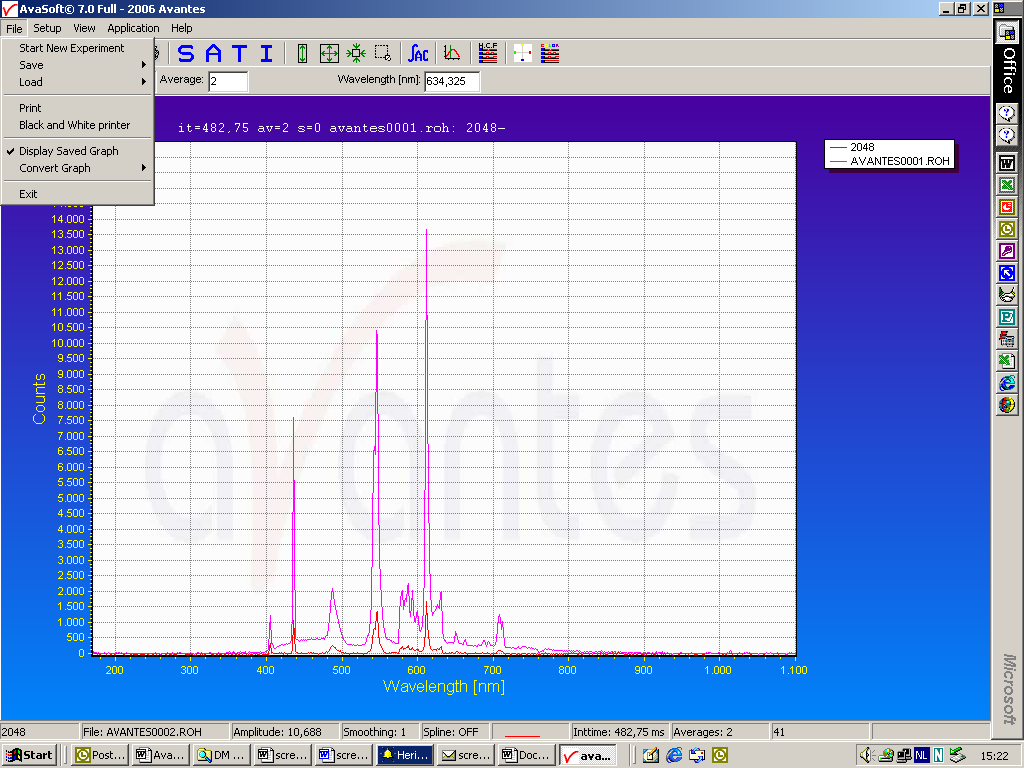Open the COLOR measurement toolbar icon

(550, 54)
